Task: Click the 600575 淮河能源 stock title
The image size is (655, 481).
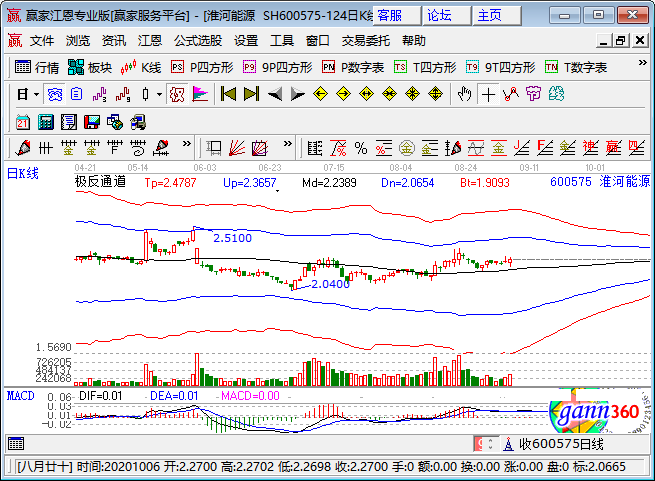Action: [600, 181]
